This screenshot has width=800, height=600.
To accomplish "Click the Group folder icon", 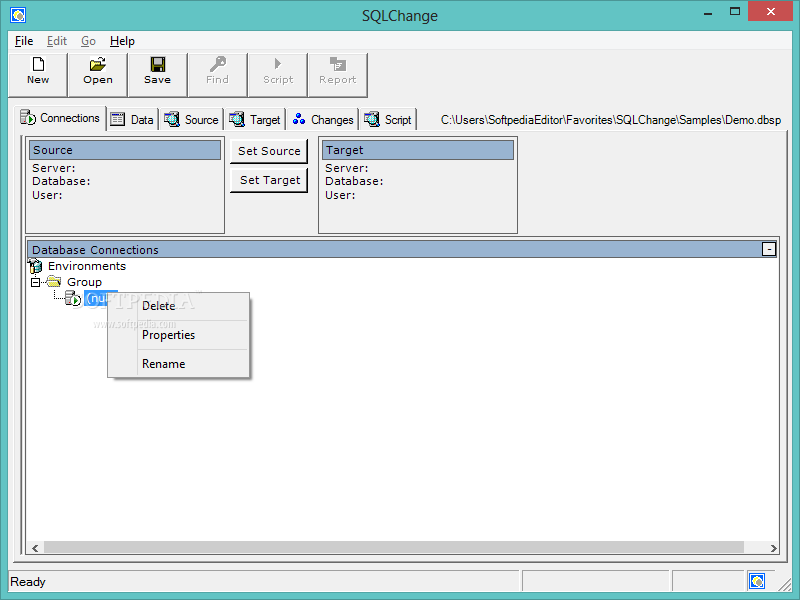I will [x=54, y=282].
